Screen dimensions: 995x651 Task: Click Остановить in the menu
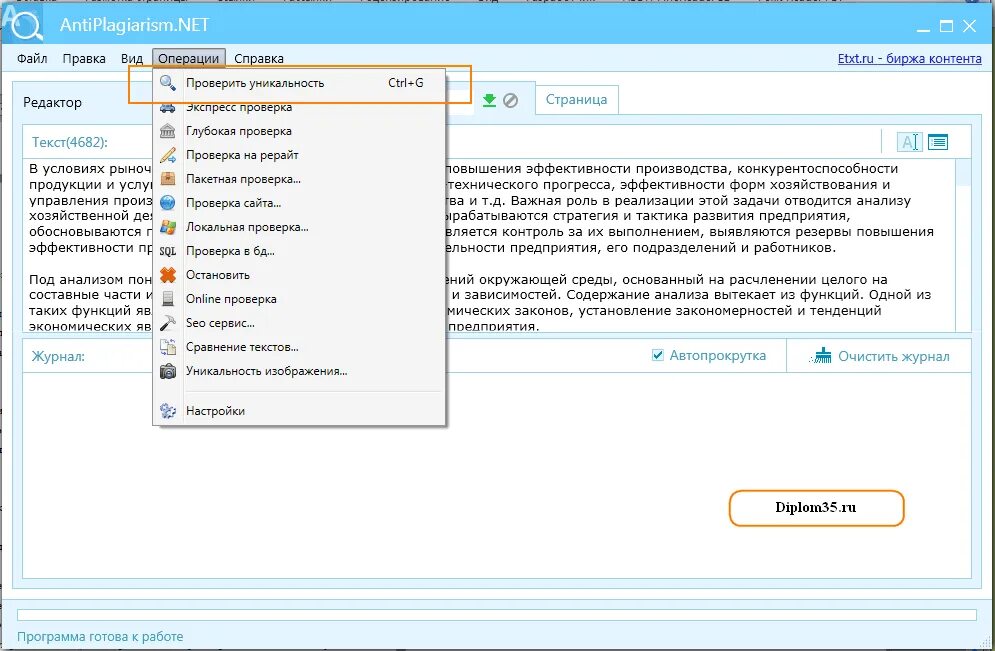click(300, 275)
